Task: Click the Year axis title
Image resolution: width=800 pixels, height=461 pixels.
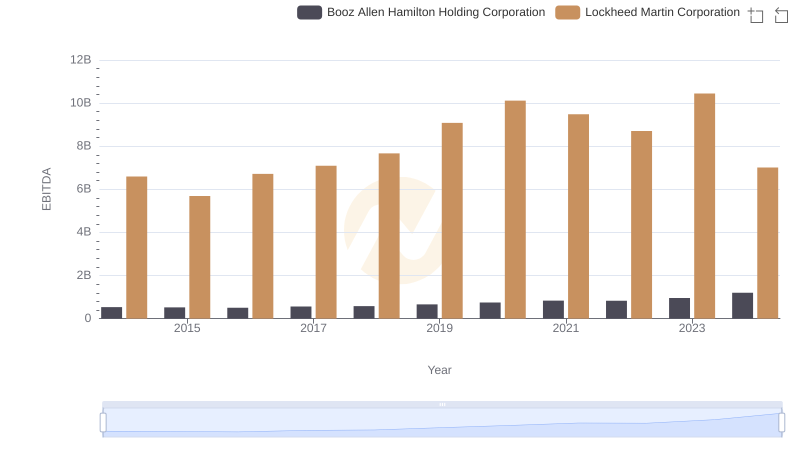Action: pyautogui.click(x=439, y=370)
